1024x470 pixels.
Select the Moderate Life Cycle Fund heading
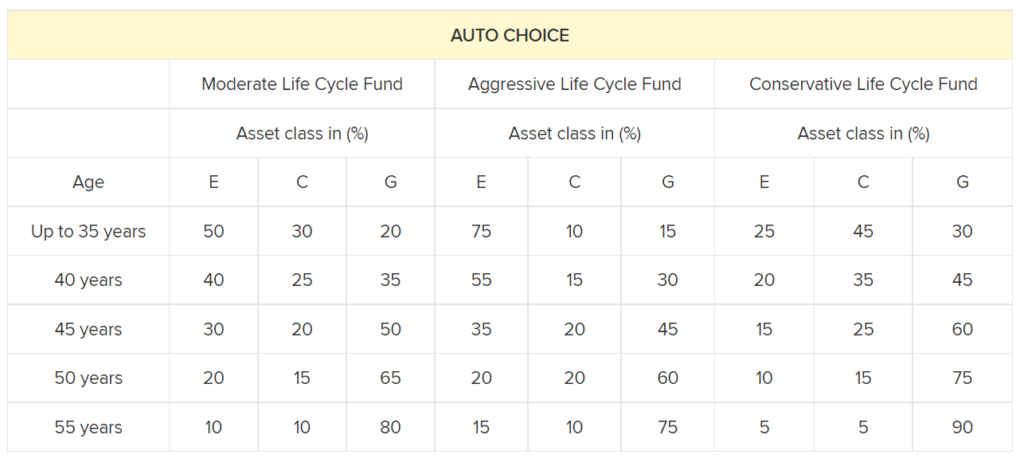tap(302, 84)
